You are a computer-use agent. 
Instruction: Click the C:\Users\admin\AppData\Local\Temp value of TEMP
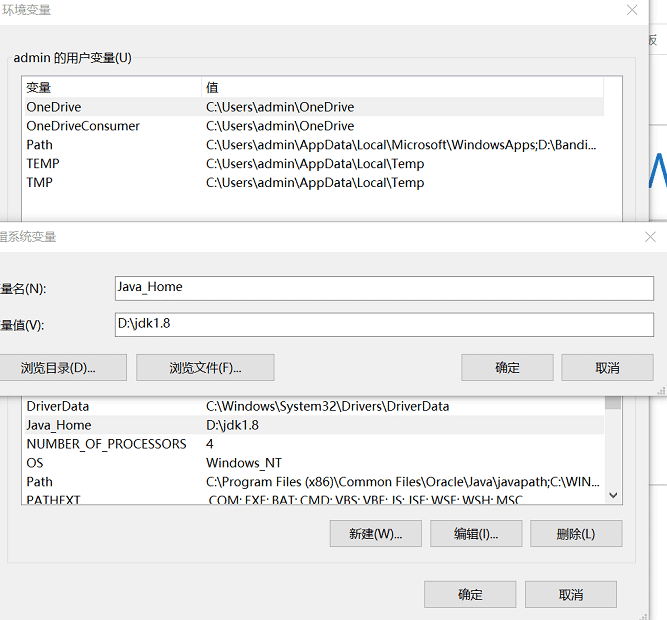pyautogui.click(x=315, y=164)
